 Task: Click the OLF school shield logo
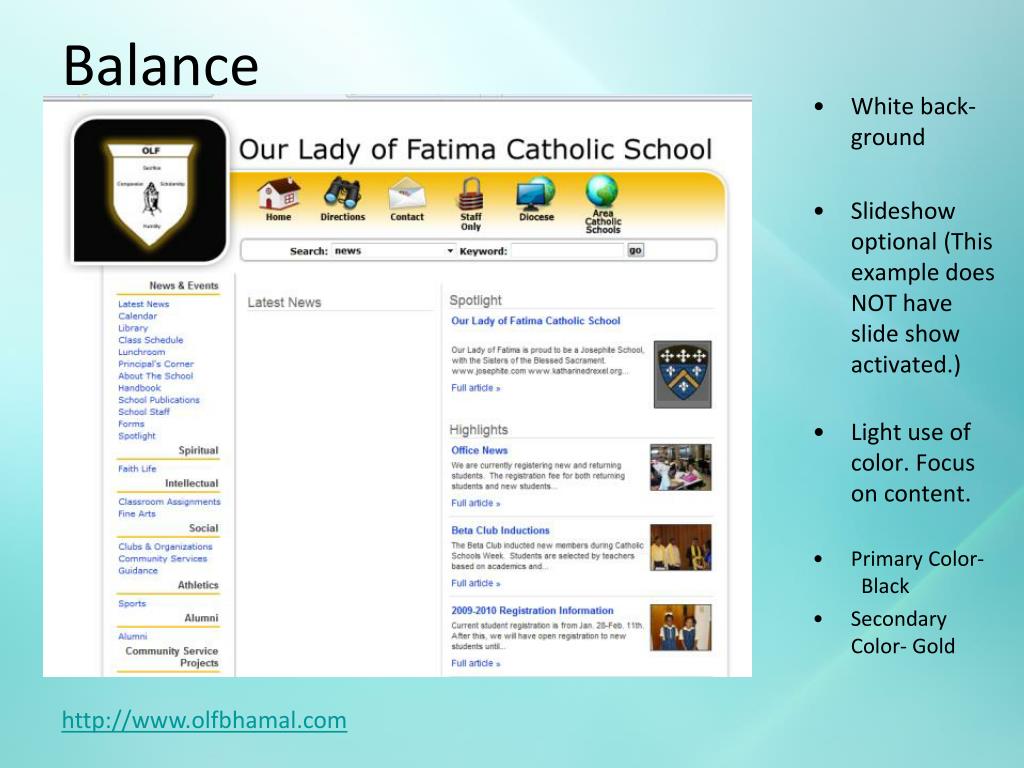point(151,193)
